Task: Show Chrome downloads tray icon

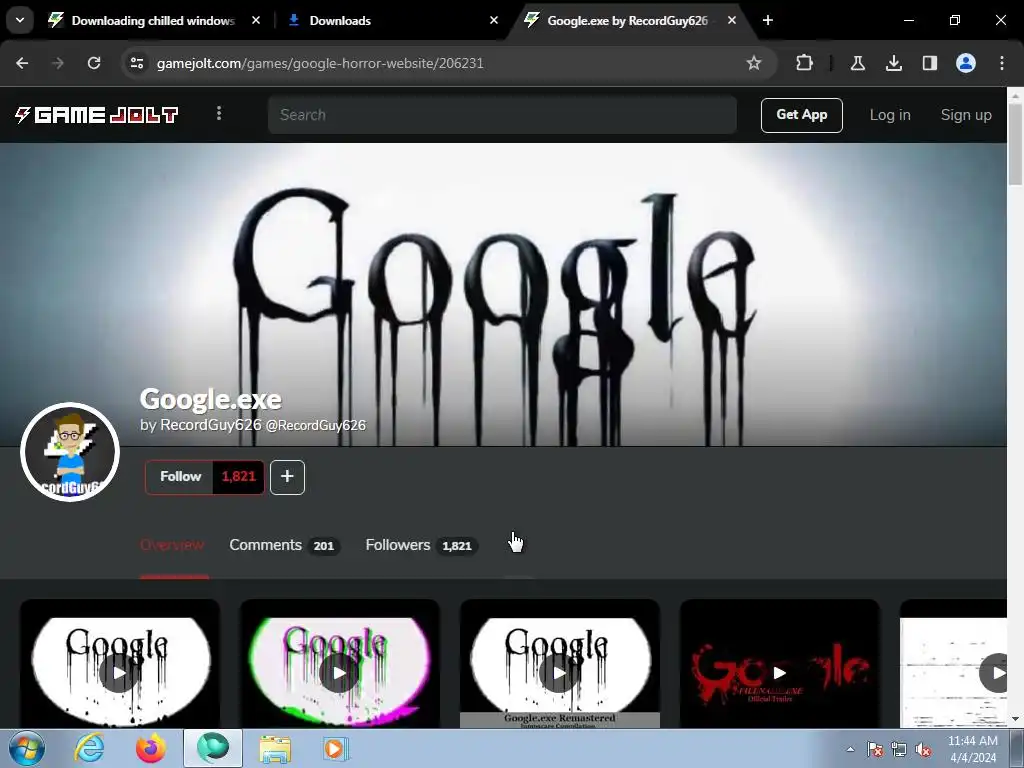Action: pos(893,63)
